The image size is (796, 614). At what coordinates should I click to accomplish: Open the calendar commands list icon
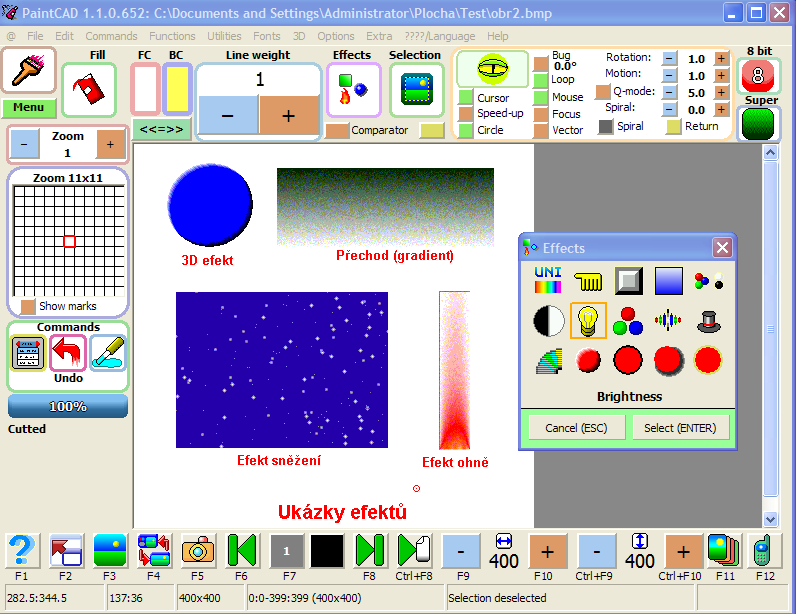[x=28, y=353]
